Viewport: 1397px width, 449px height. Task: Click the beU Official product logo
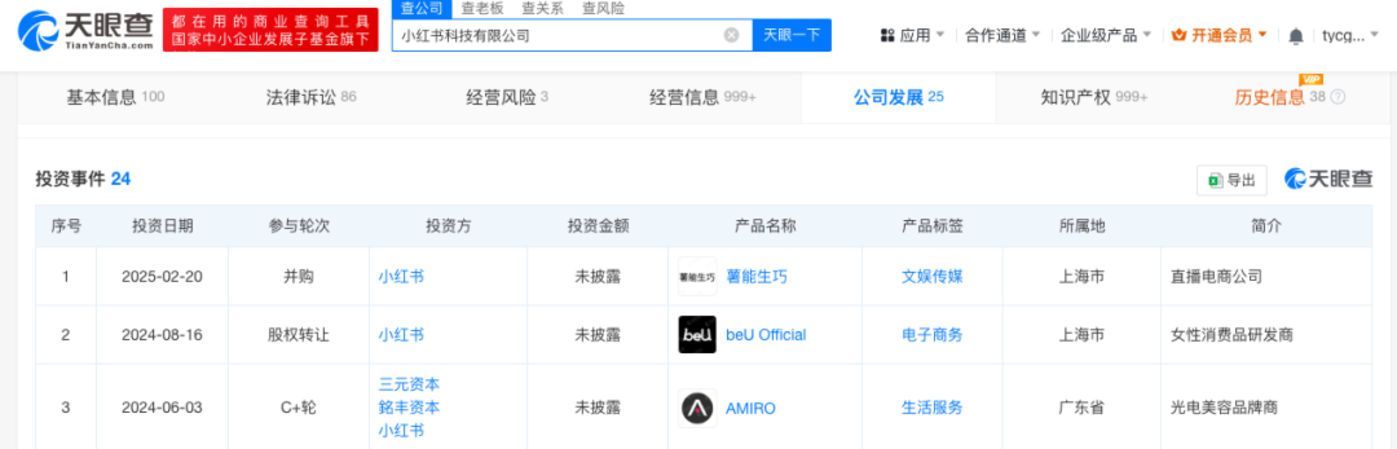point(697,335)
